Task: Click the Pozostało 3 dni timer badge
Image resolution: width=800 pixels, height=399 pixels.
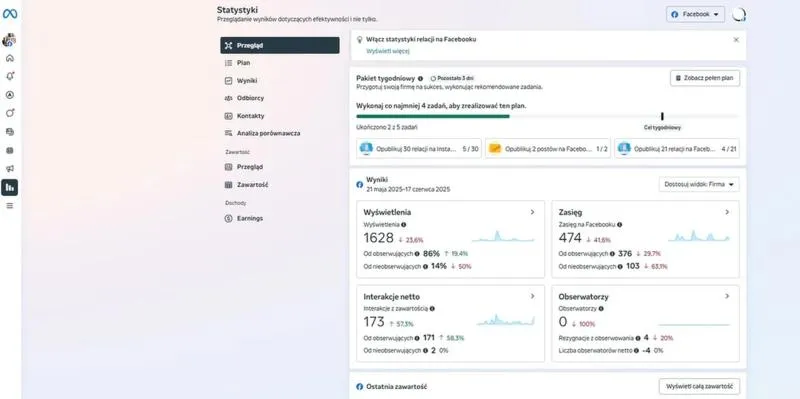Action: [x=452, y=79]
